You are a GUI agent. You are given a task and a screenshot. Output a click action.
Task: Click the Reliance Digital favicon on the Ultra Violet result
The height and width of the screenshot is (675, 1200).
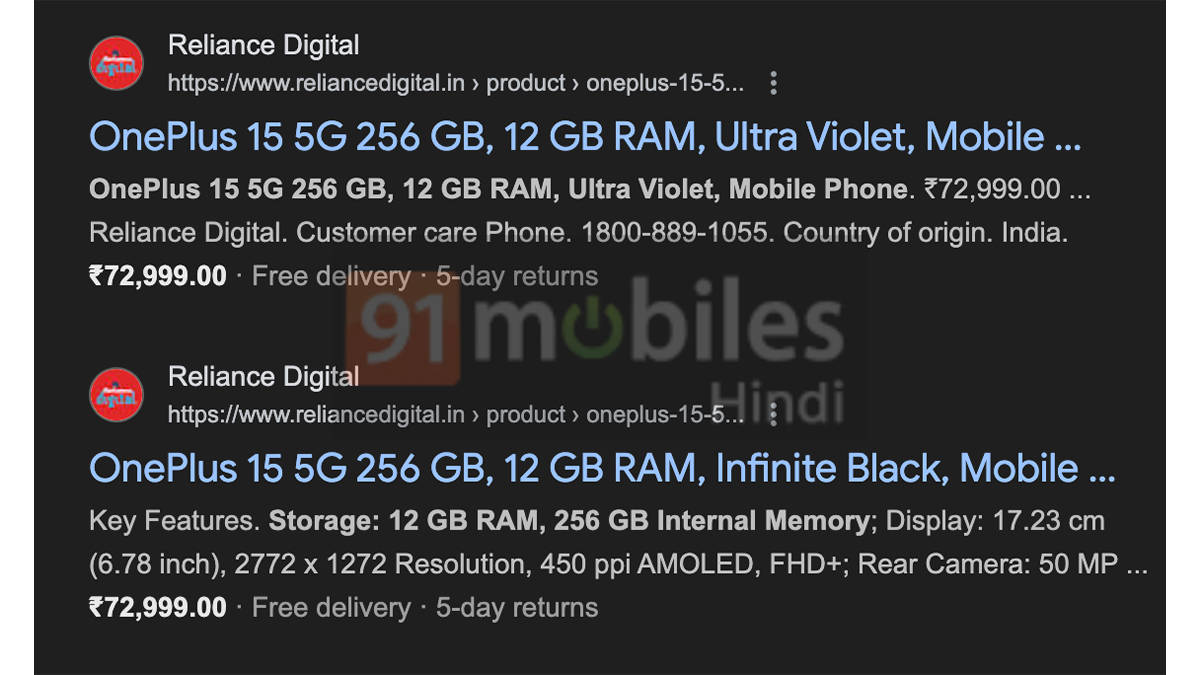click(x=117, y=63)
